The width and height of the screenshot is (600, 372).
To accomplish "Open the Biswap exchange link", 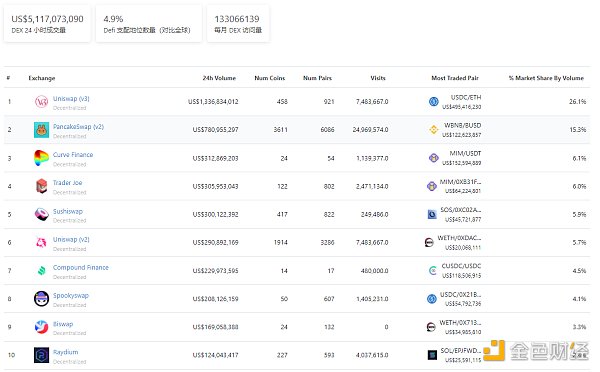I will tap(63, 324).
